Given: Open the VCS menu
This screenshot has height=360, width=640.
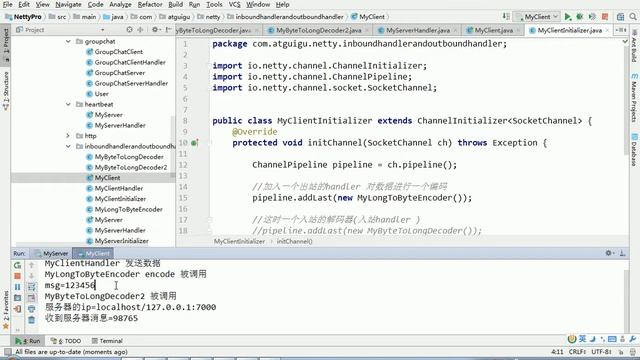Looking at the screenshot, I should tap(234, 4).
